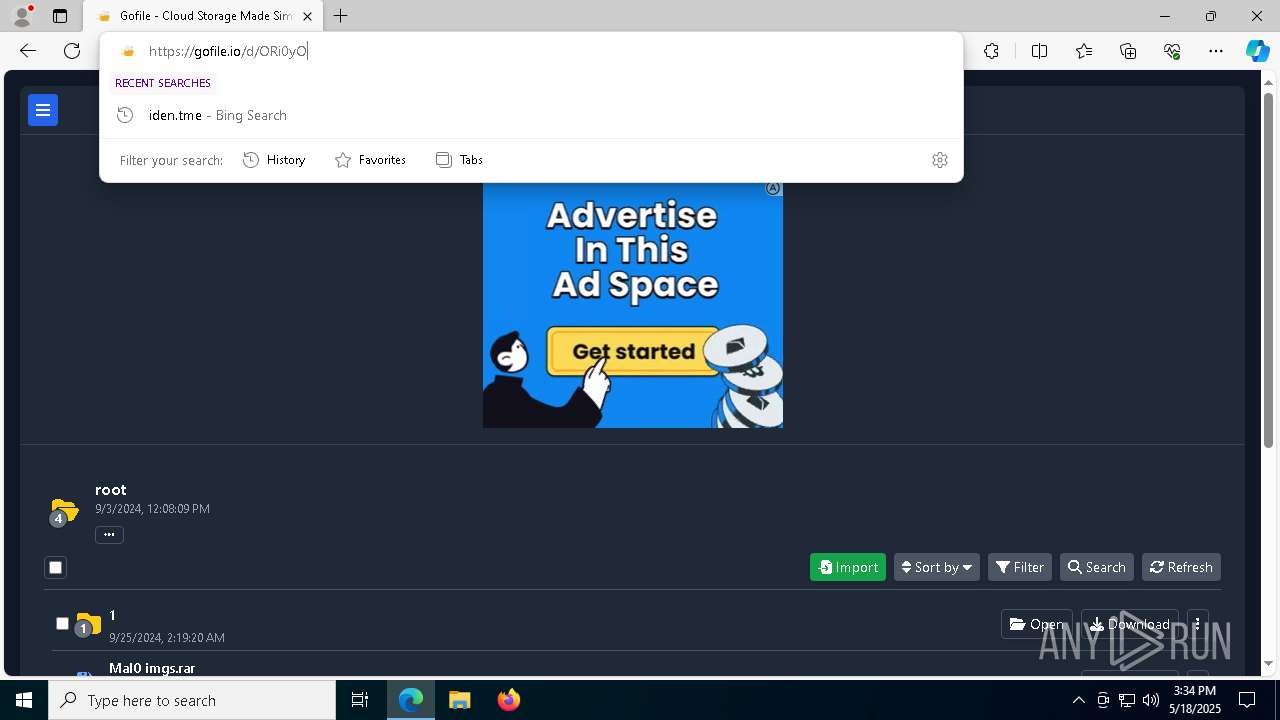Go back to the previous page
Screen dimensions: 1280x720
coord(28,51)
